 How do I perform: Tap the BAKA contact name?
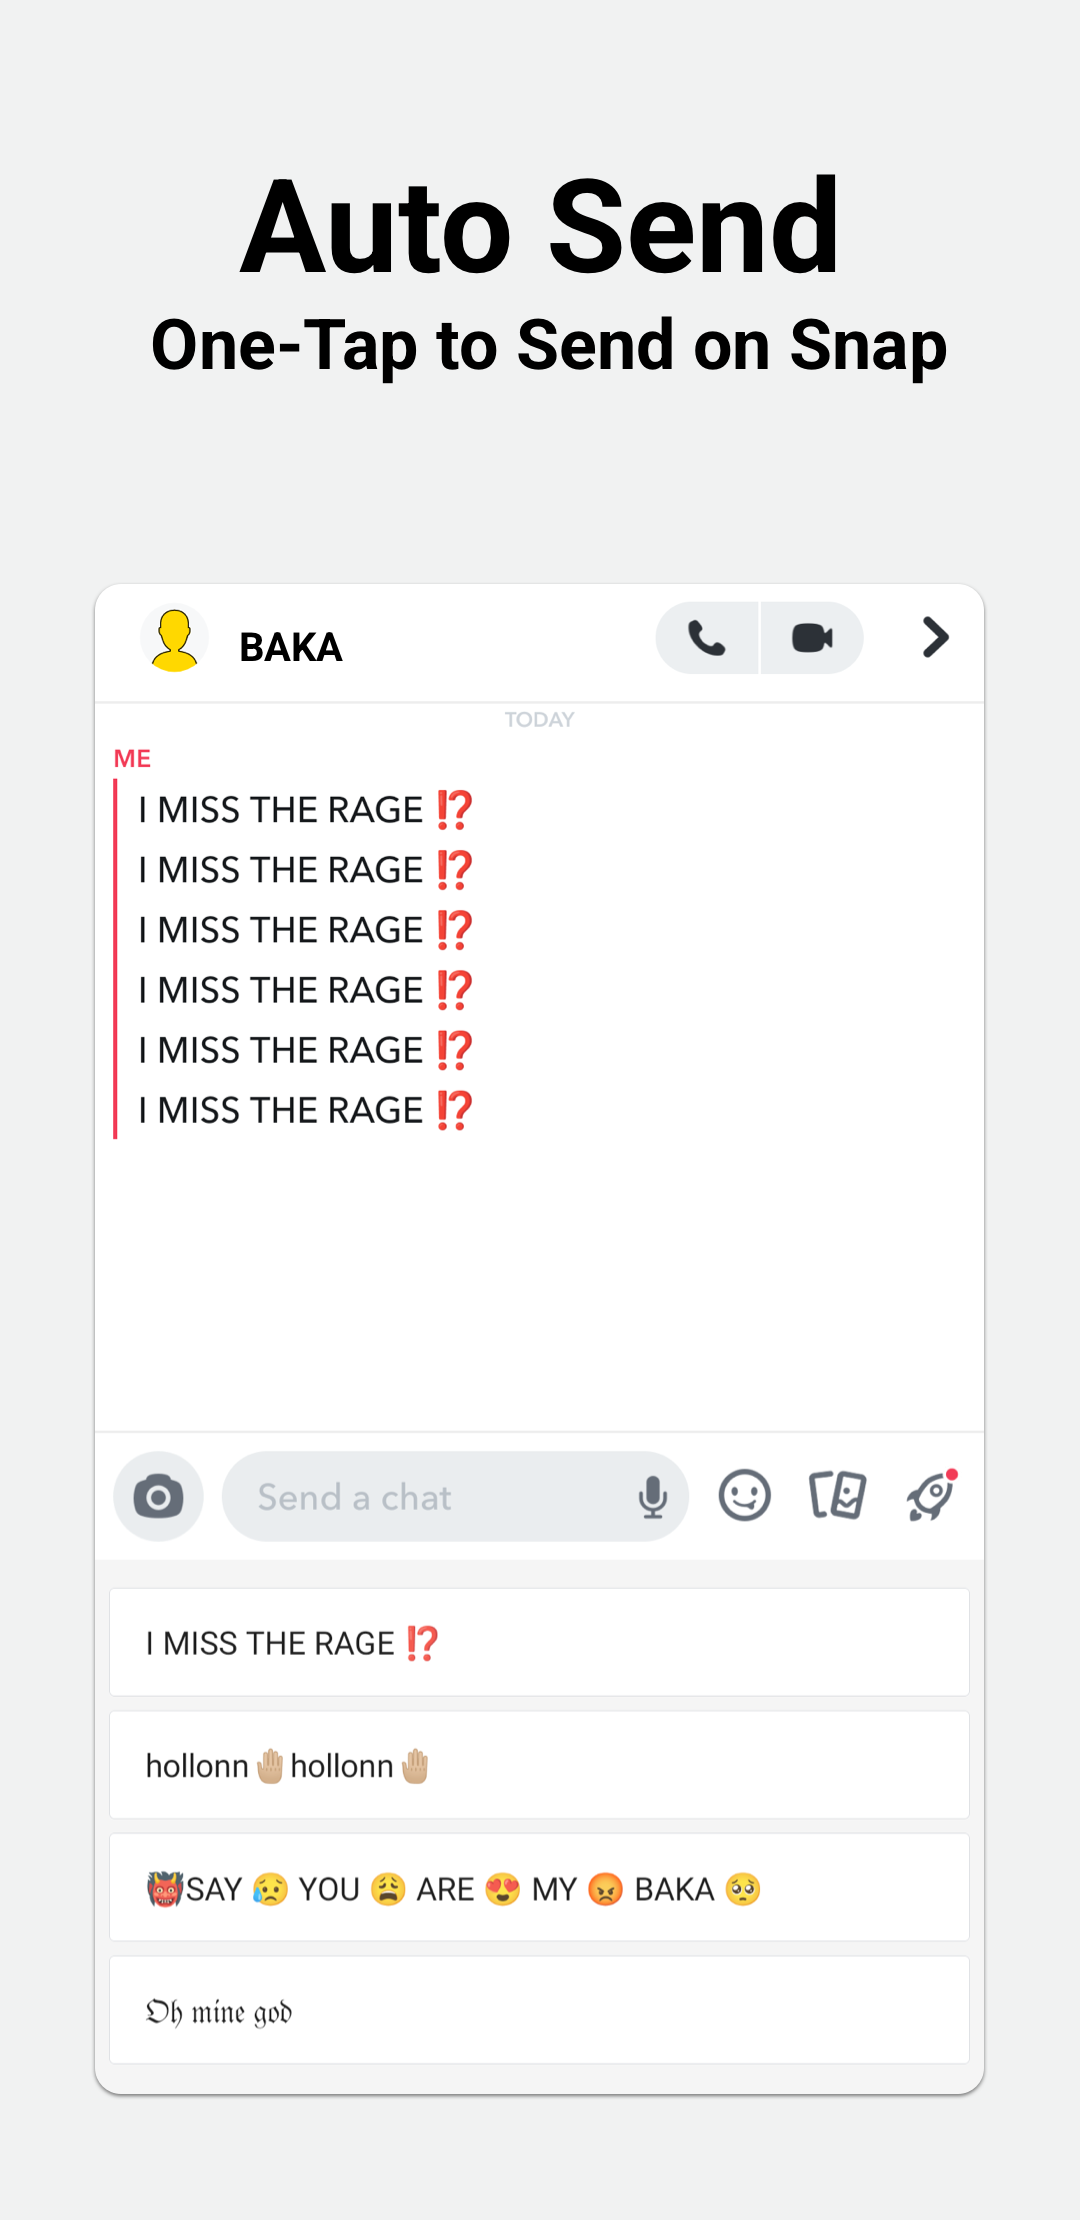(291, 648)
